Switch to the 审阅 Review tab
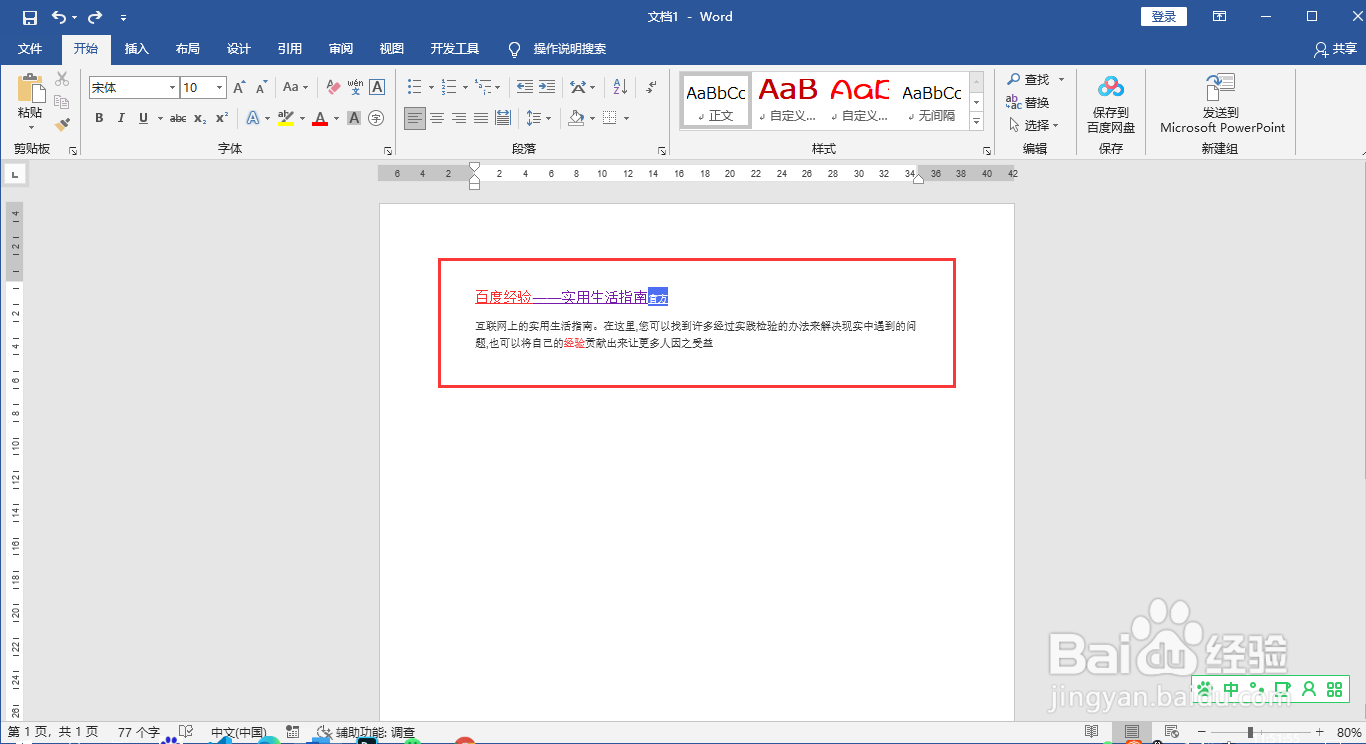 [341, 49]
